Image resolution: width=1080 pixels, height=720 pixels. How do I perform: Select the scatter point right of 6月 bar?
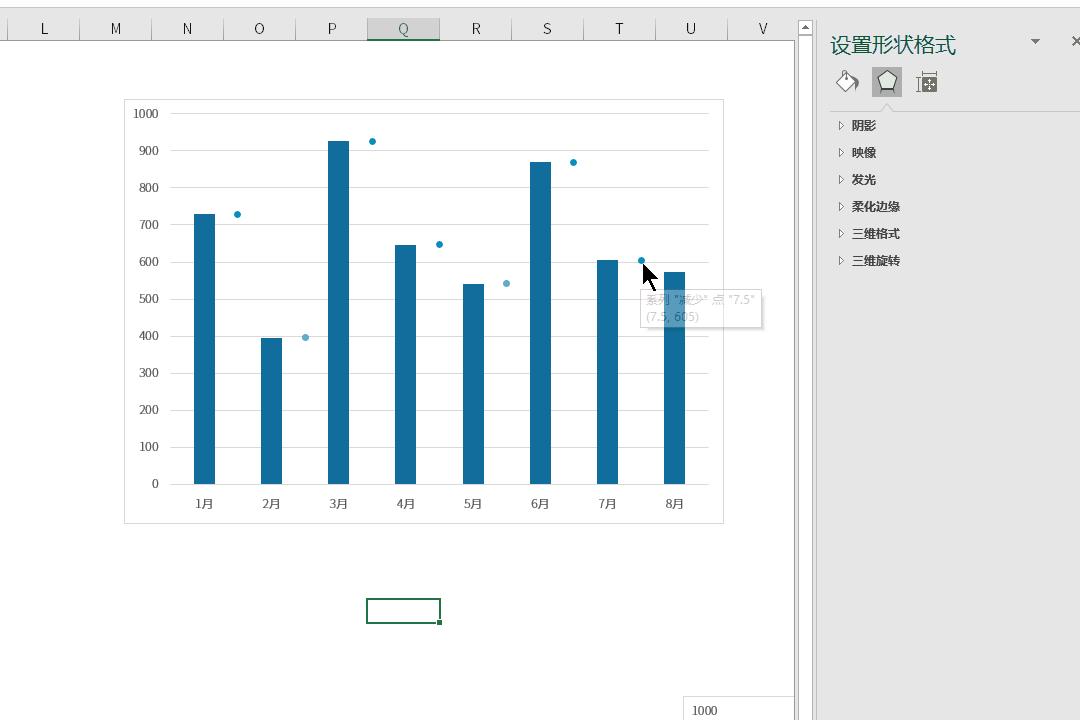click(x=573, y=162)
